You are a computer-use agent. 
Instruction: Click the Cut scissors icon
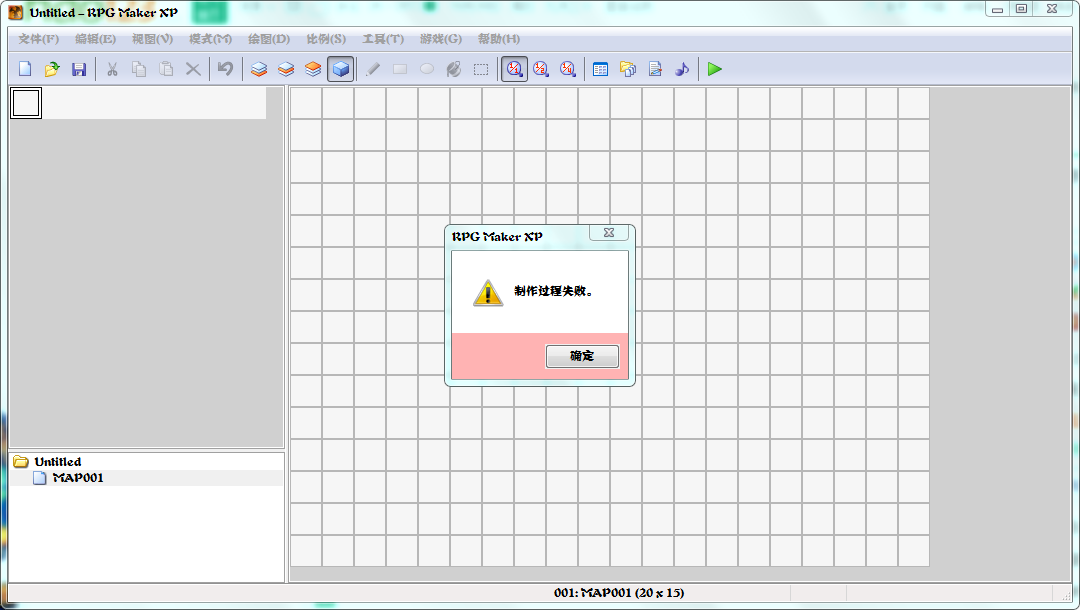(x=112, y=69)
